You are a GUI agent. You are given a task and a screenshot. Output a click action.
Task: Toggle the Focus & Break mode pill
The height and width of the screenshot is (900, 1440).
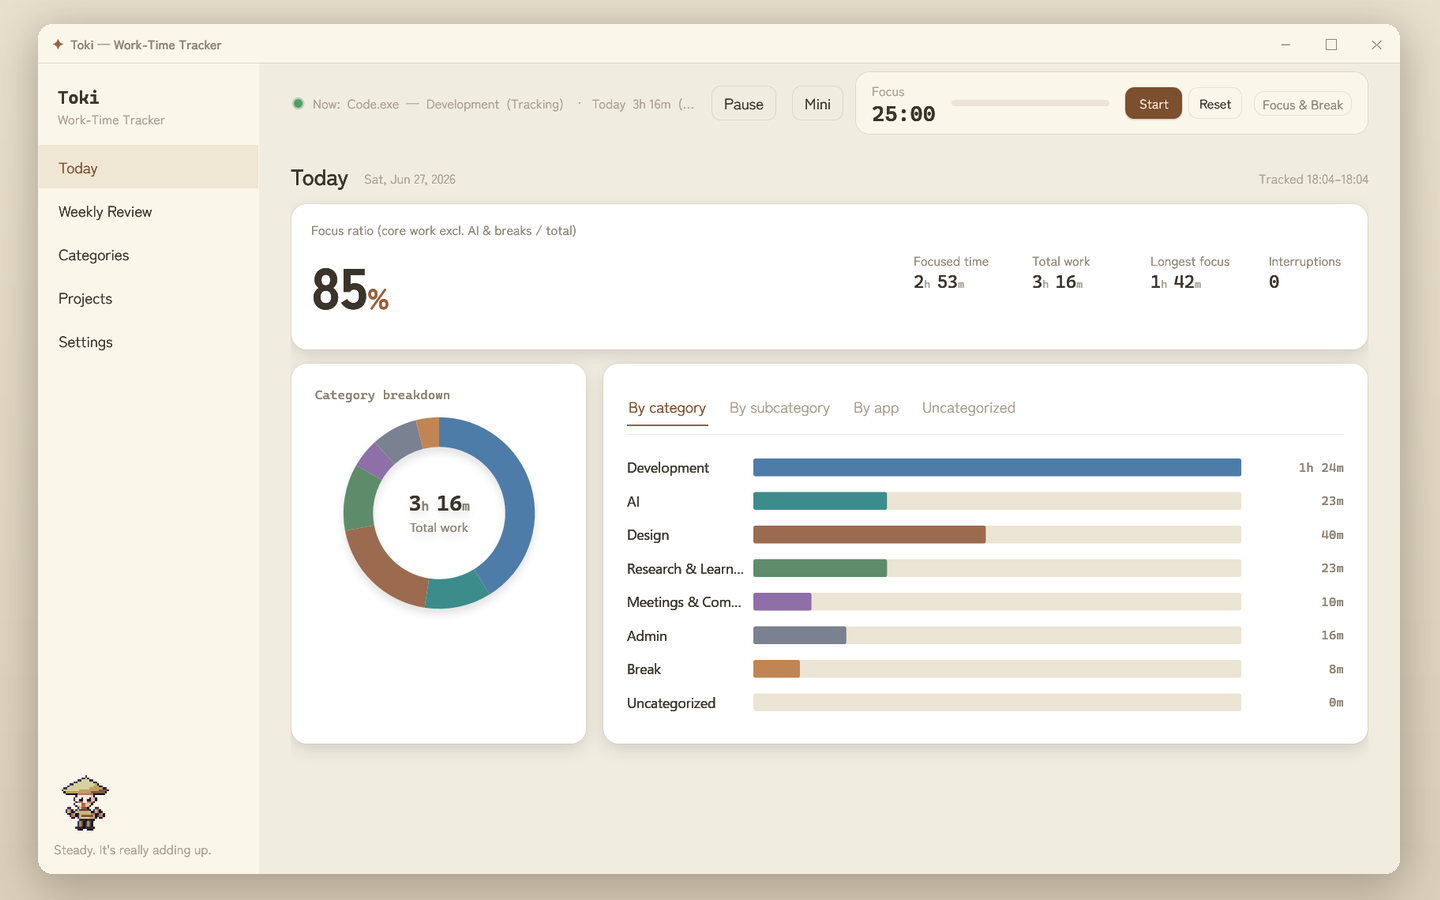[1302, 104]
